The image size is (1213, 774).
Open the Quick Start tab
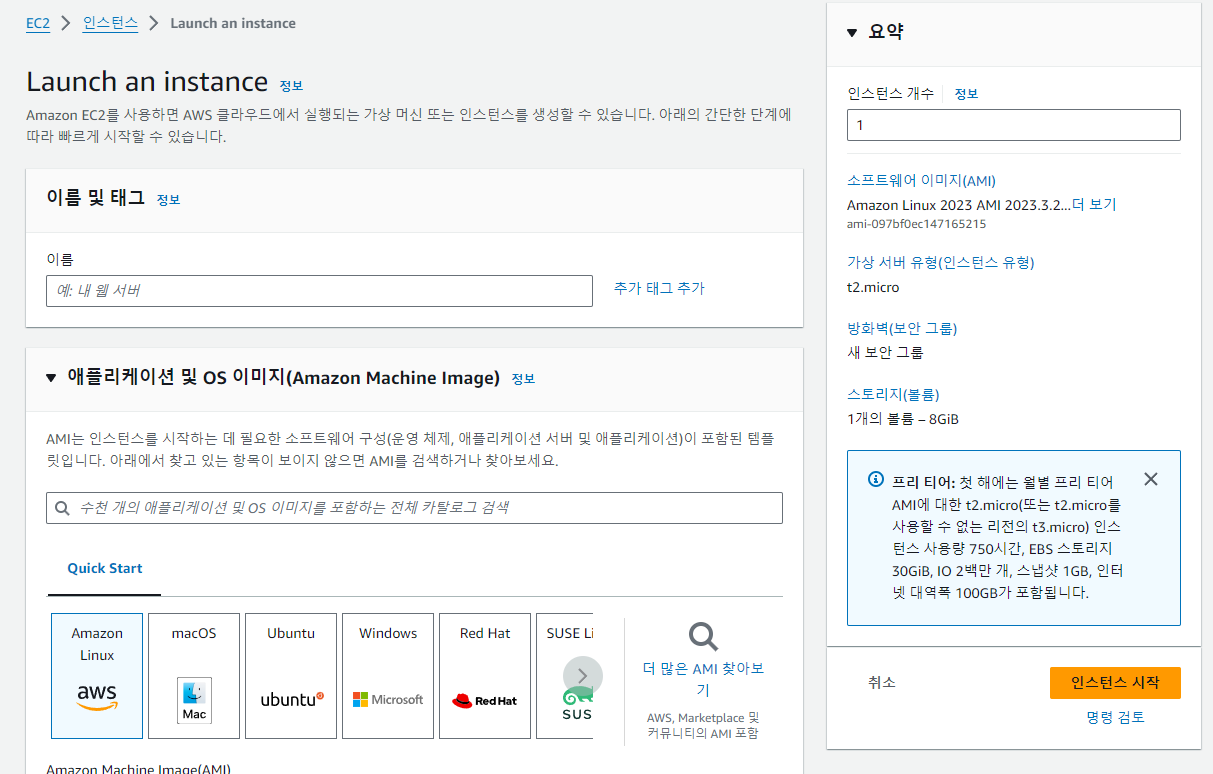coord(105,568)
